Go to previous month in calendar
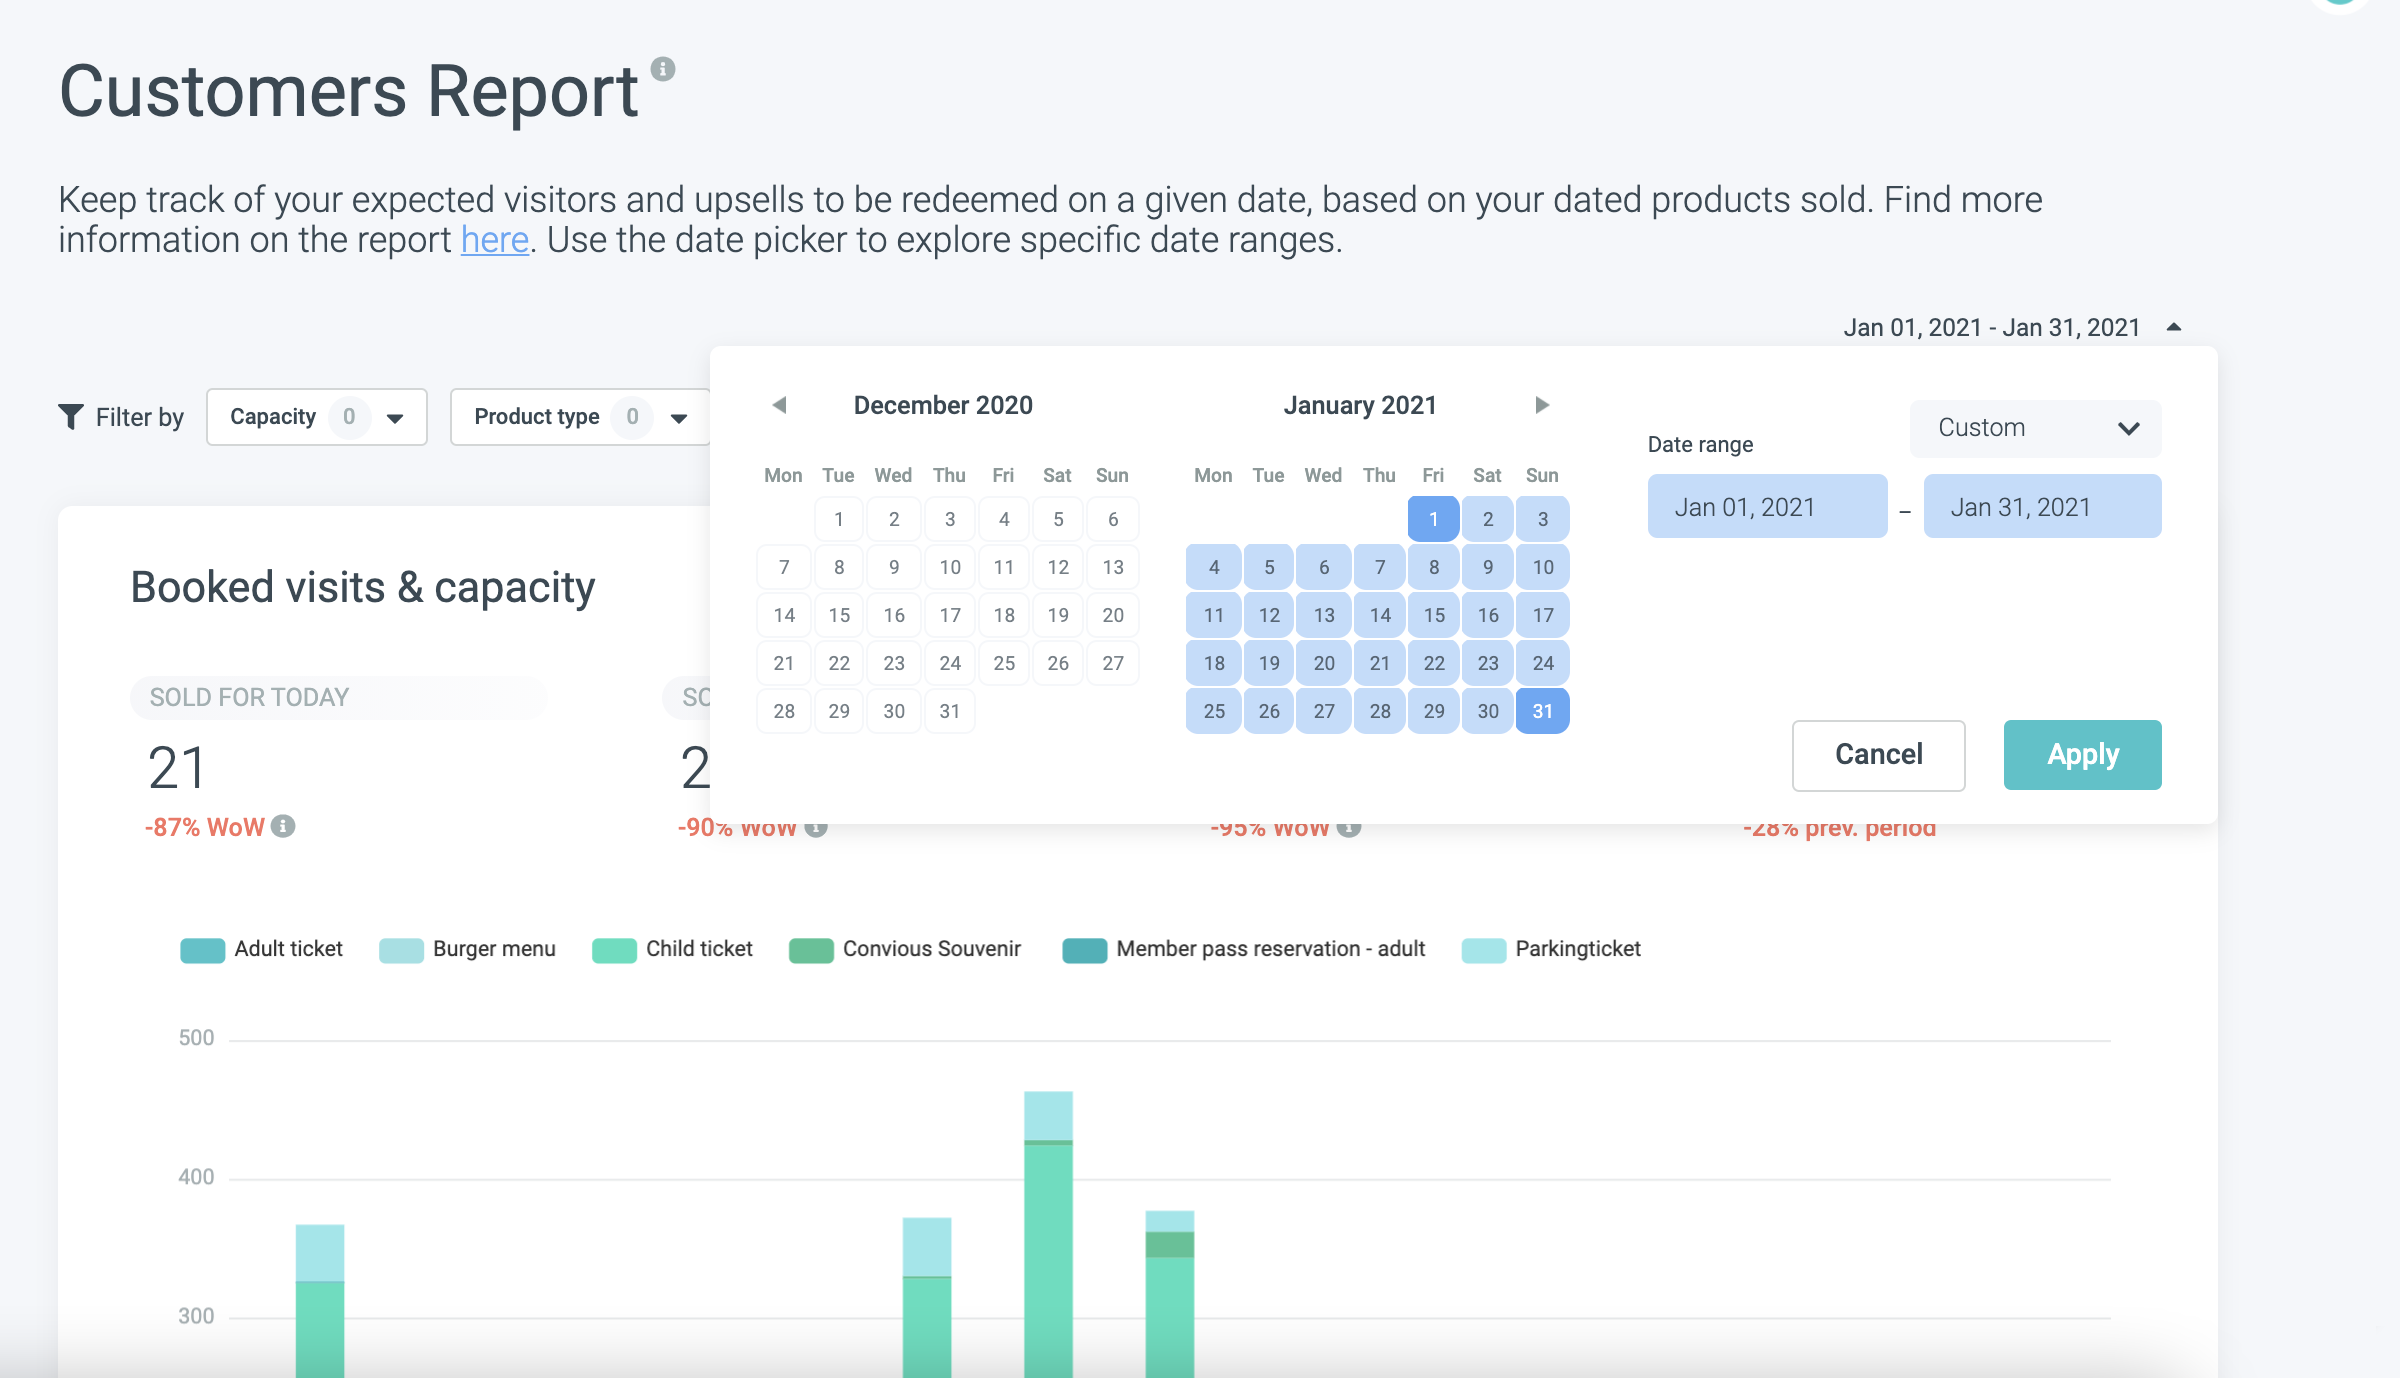Viewport: 2400px width, 1378px height. click(780, 405)
